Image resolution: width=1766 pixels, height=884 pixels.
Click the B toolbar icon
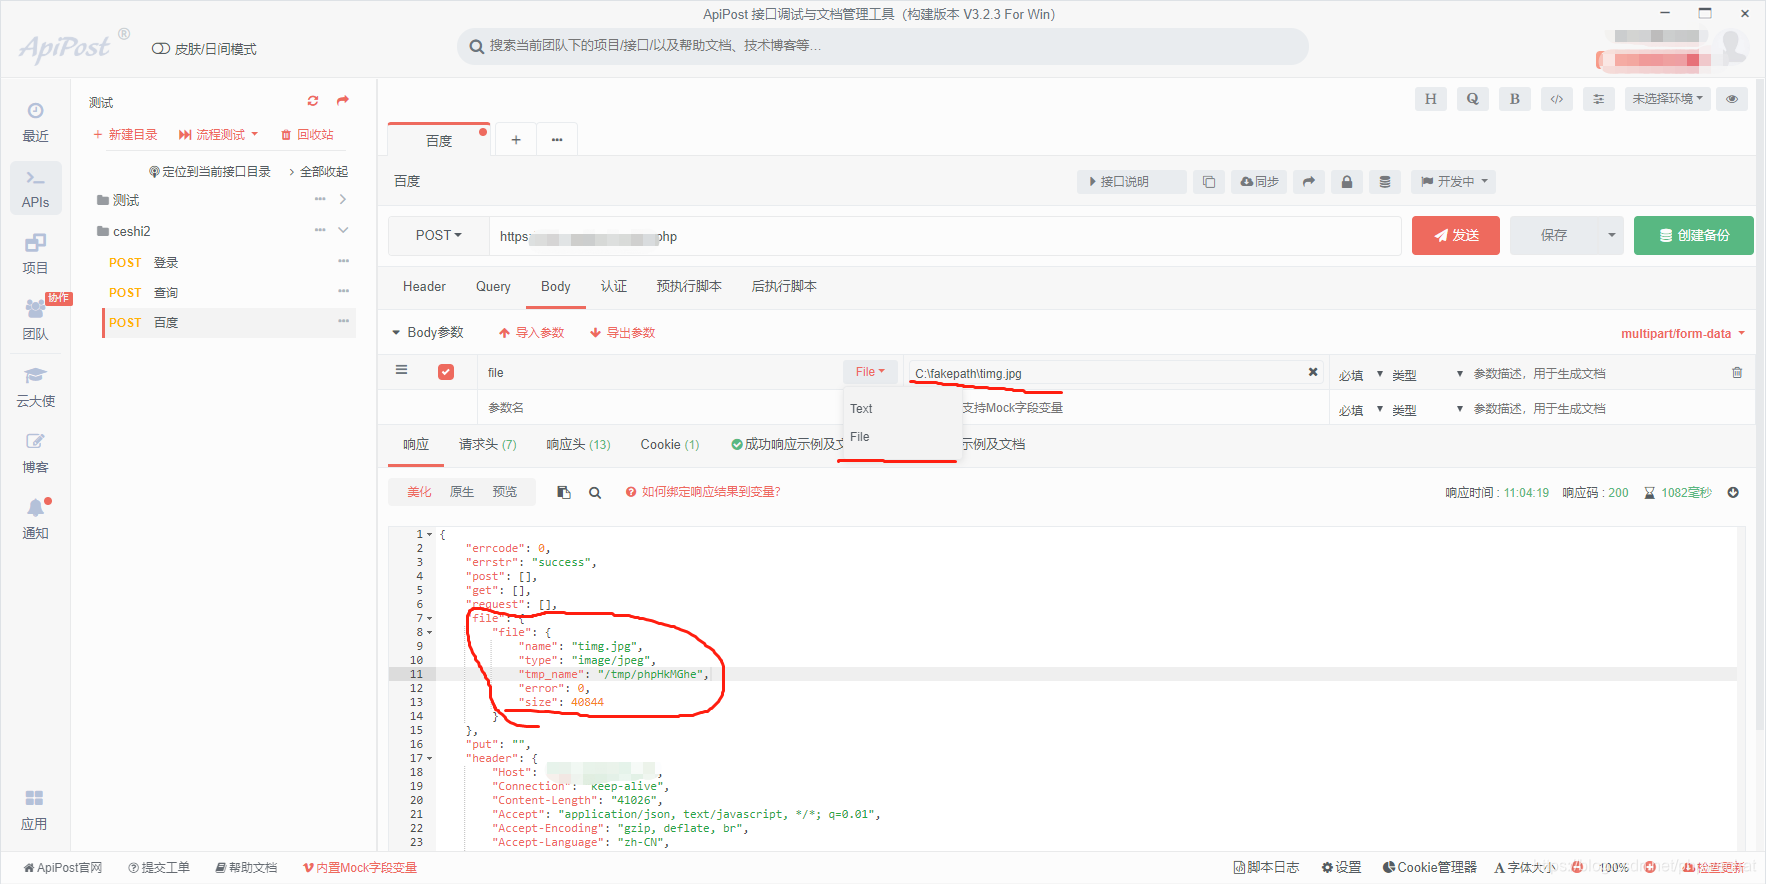click(1514, 99)
